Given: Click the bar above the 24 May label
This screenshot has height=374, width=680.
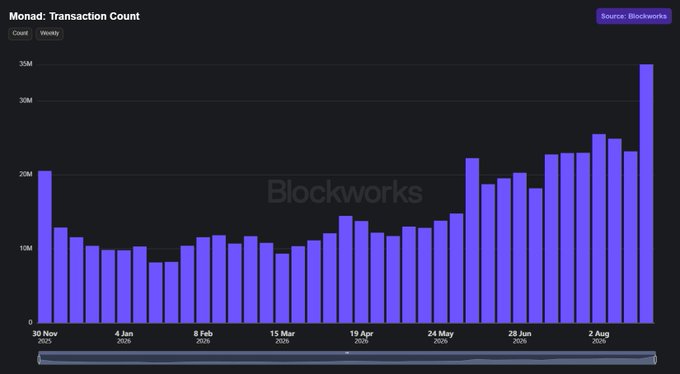Looking at the screenshot, I should click(x=441, y=272).
